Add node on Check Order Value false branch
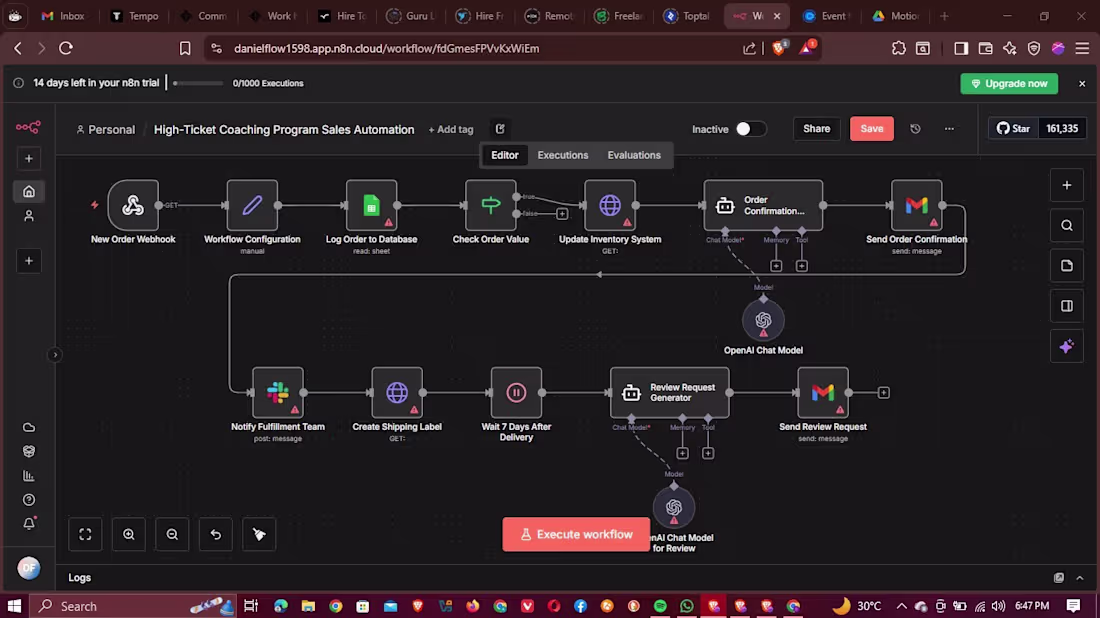1100x618 pixels. coord(562,214)
